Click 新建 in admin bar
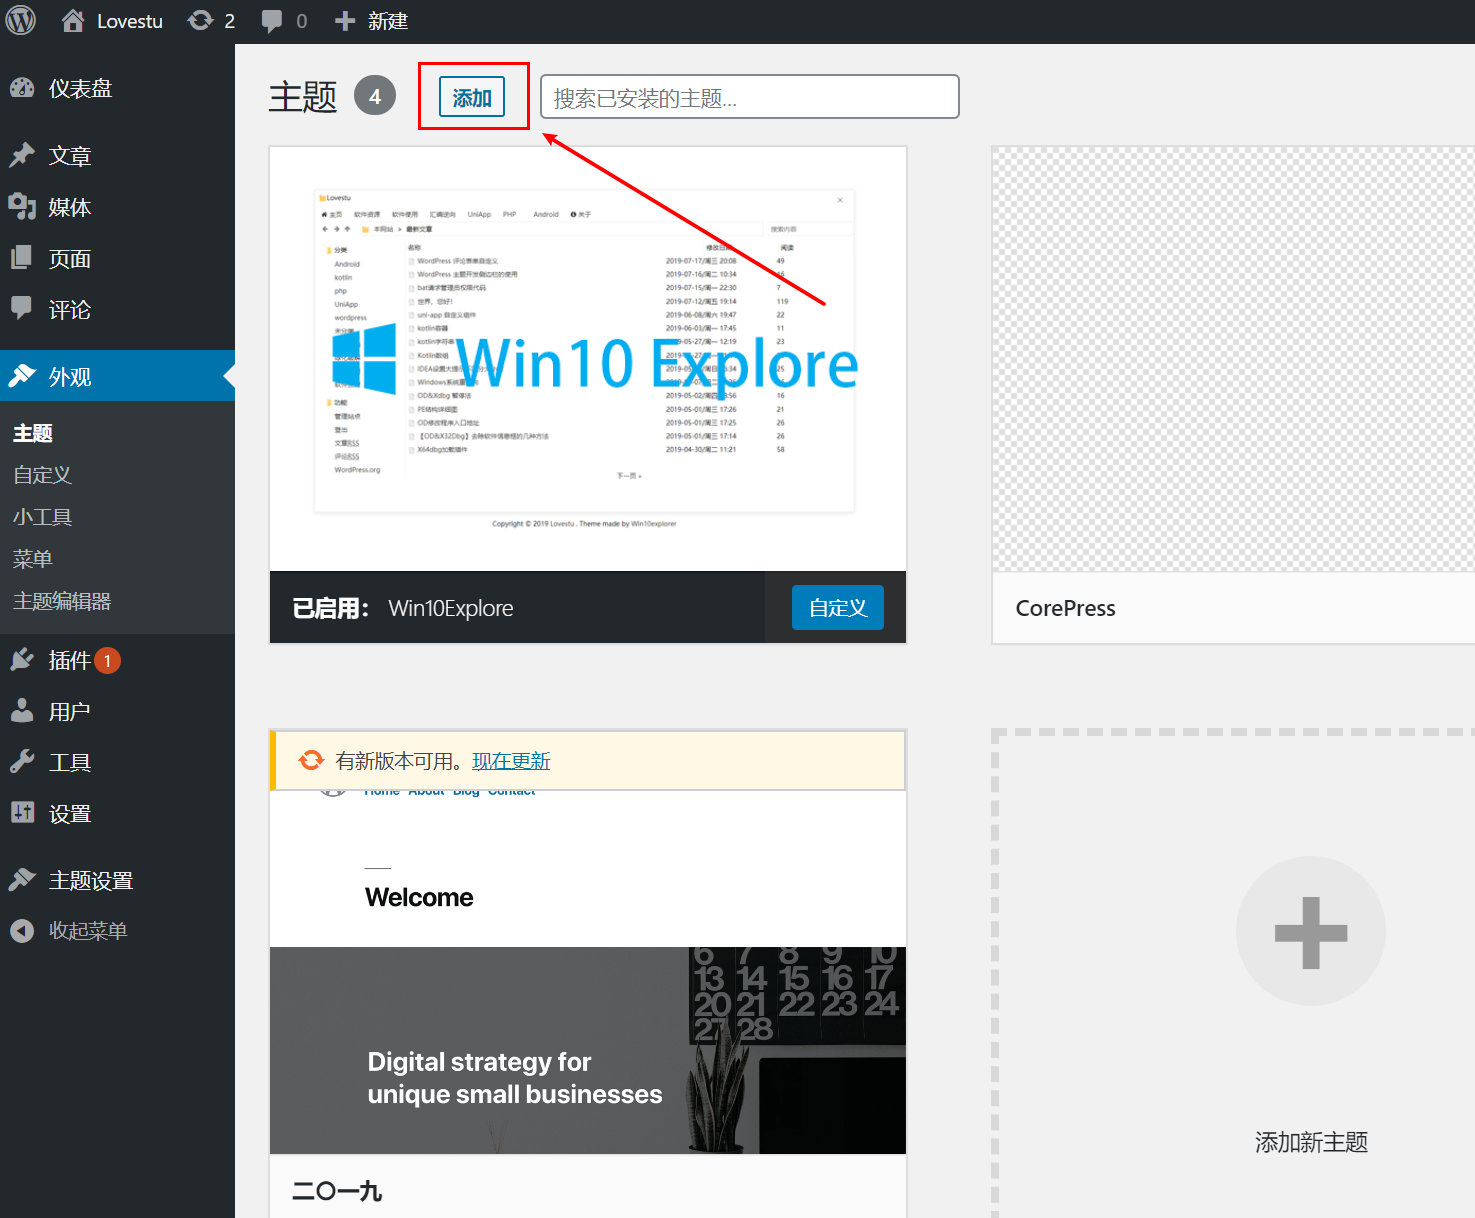The height and width of the screenshot is (1218, 1475). [x=388, y=21]
